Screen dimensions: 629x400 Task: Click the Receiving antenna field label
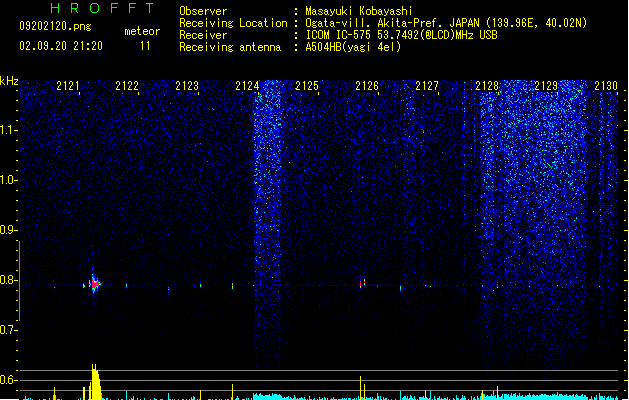(x=230, y=47)
